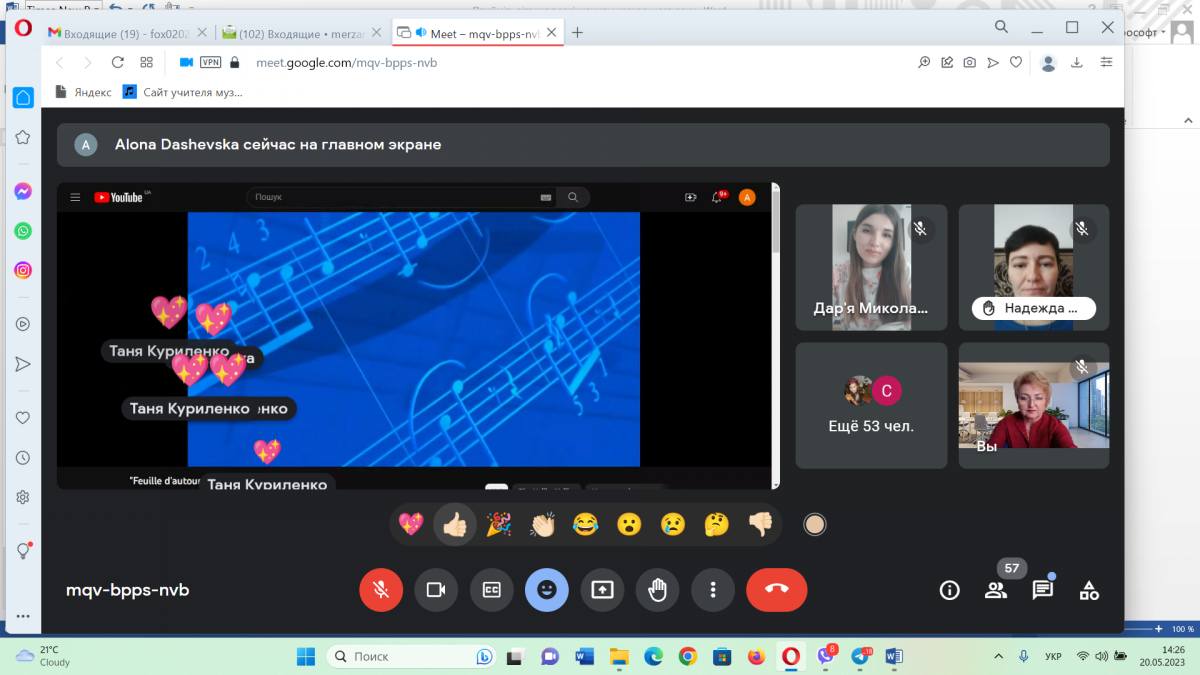
Task: Click the red leave call button
Action: coord(776,590)
